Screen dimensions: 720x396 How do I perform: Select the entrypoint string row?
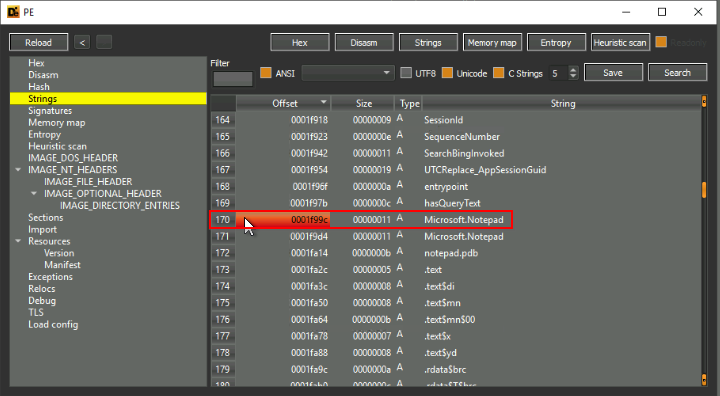click(456, 187)
